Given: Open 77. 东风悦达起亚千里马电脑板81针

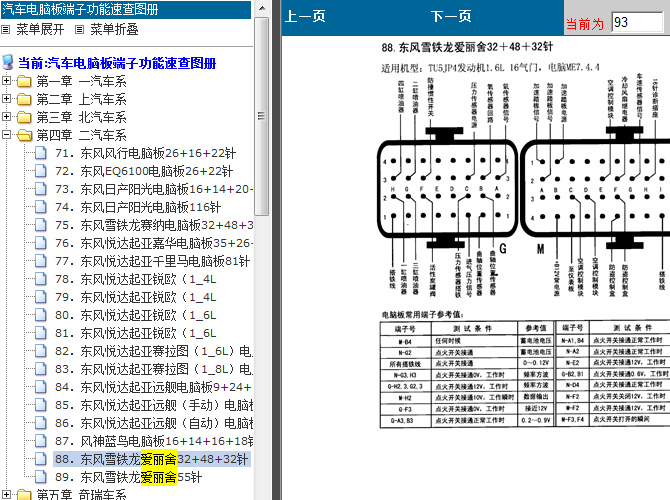Looking at the screenshot, I should click(153, 261).
